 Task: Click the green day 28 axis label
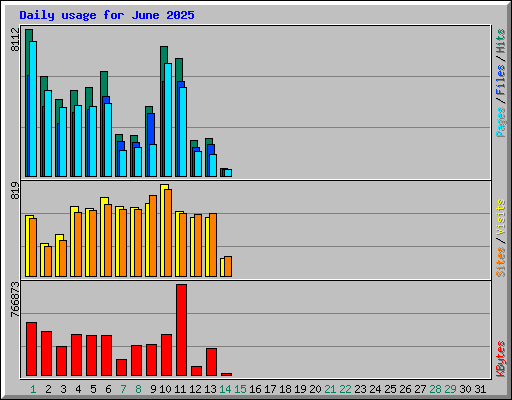[435, 389]
